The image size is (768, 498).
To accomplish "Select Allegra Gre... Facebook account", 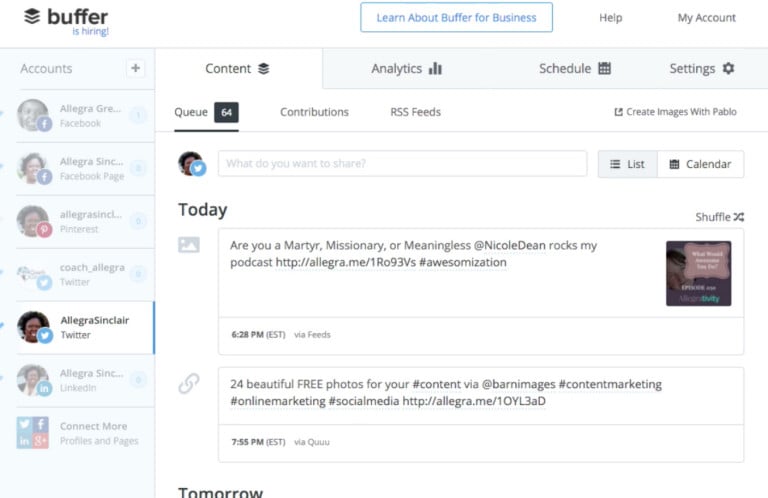I will [85, 116].
